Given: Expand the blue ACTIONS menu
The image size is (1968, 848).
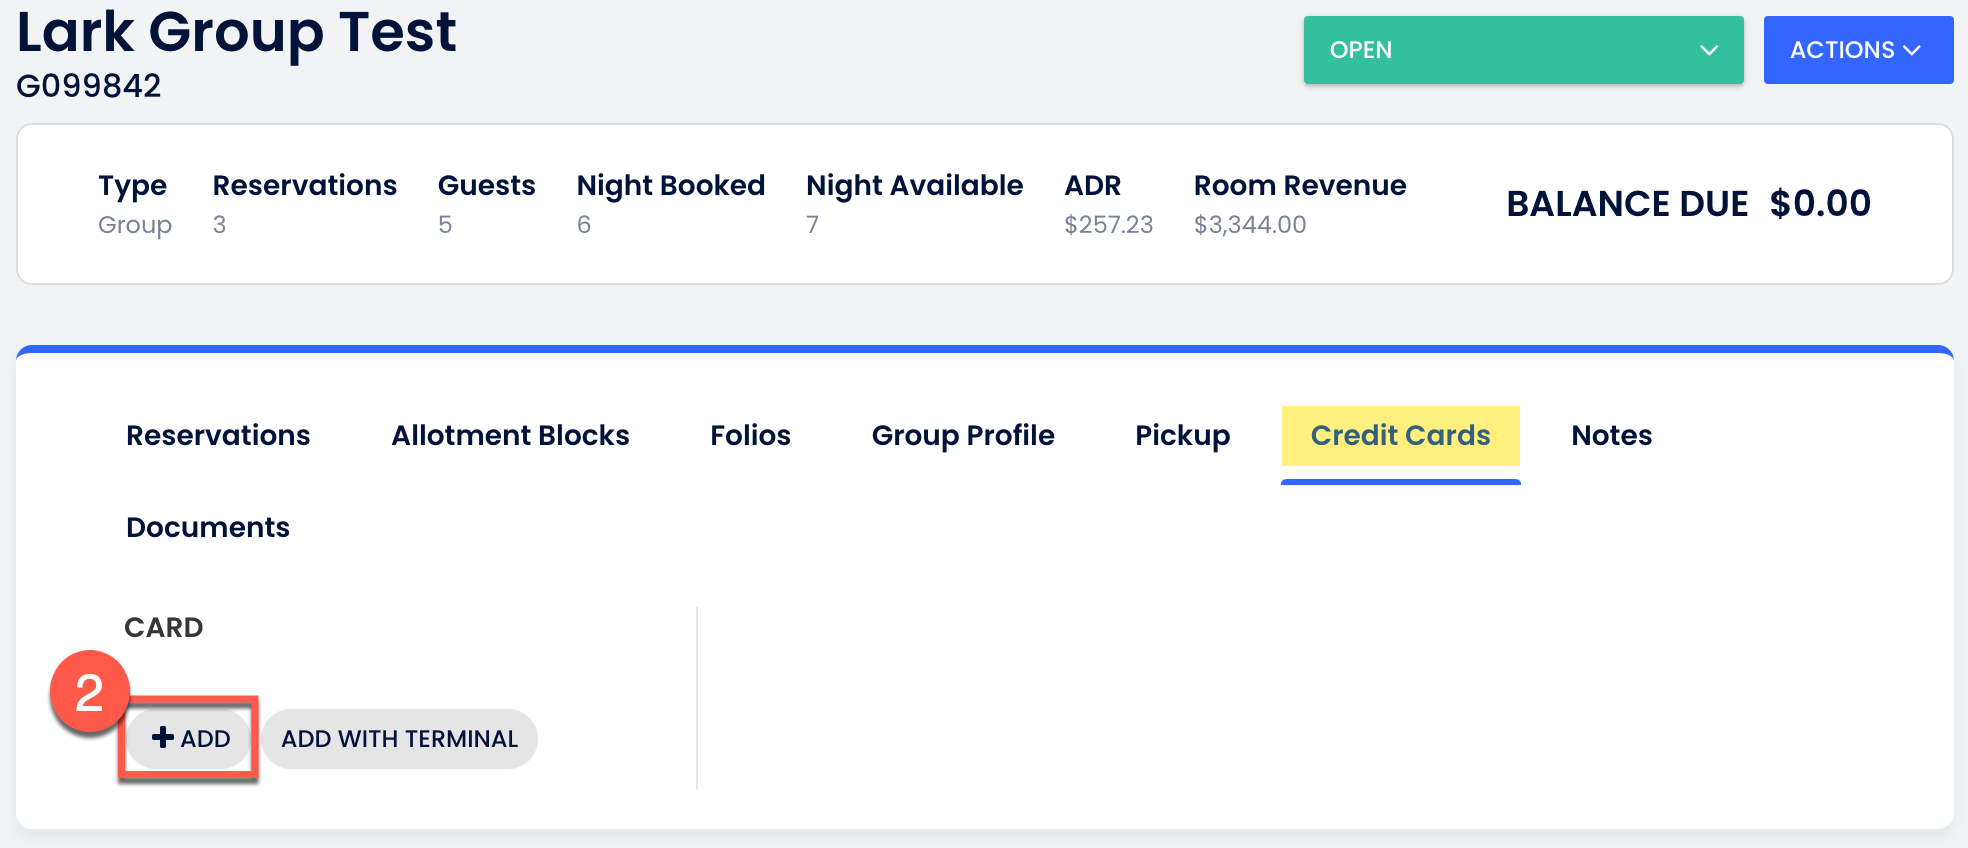Looking at the screenshot, I should click(1857, 50).
